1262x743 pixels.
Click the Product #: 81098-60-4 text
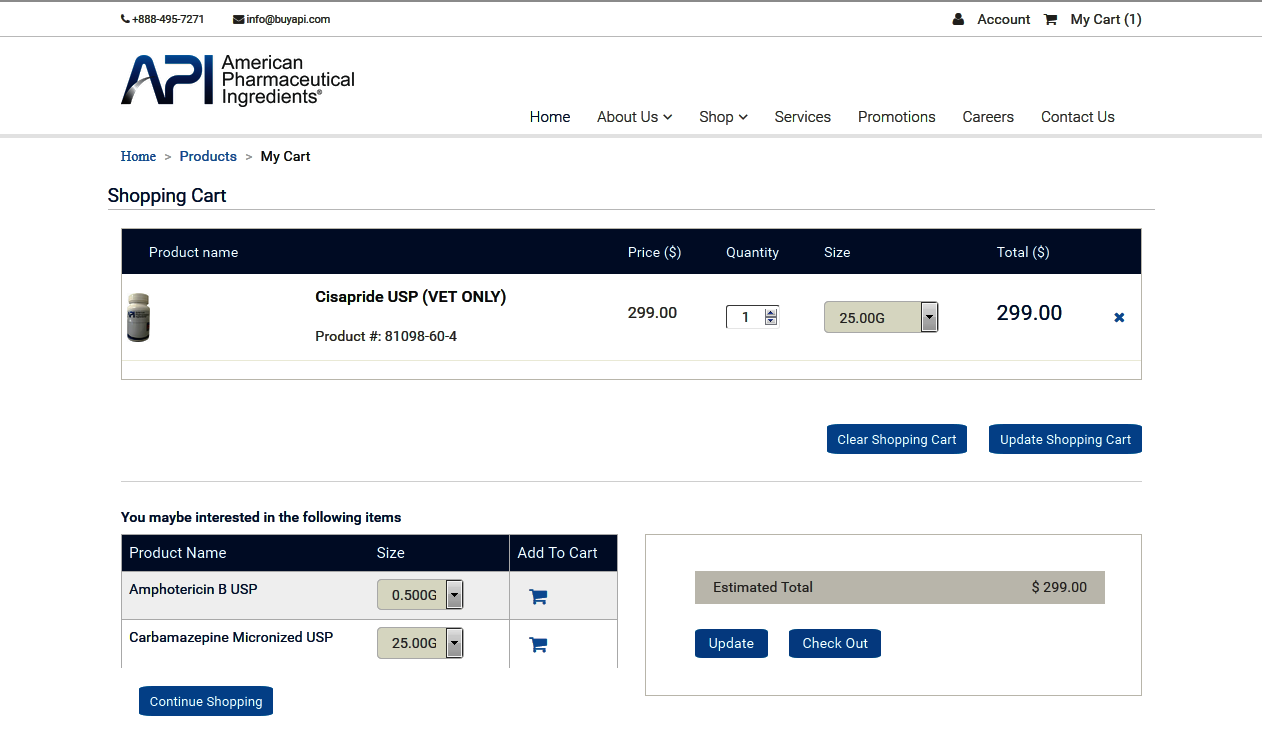[386, 336]
